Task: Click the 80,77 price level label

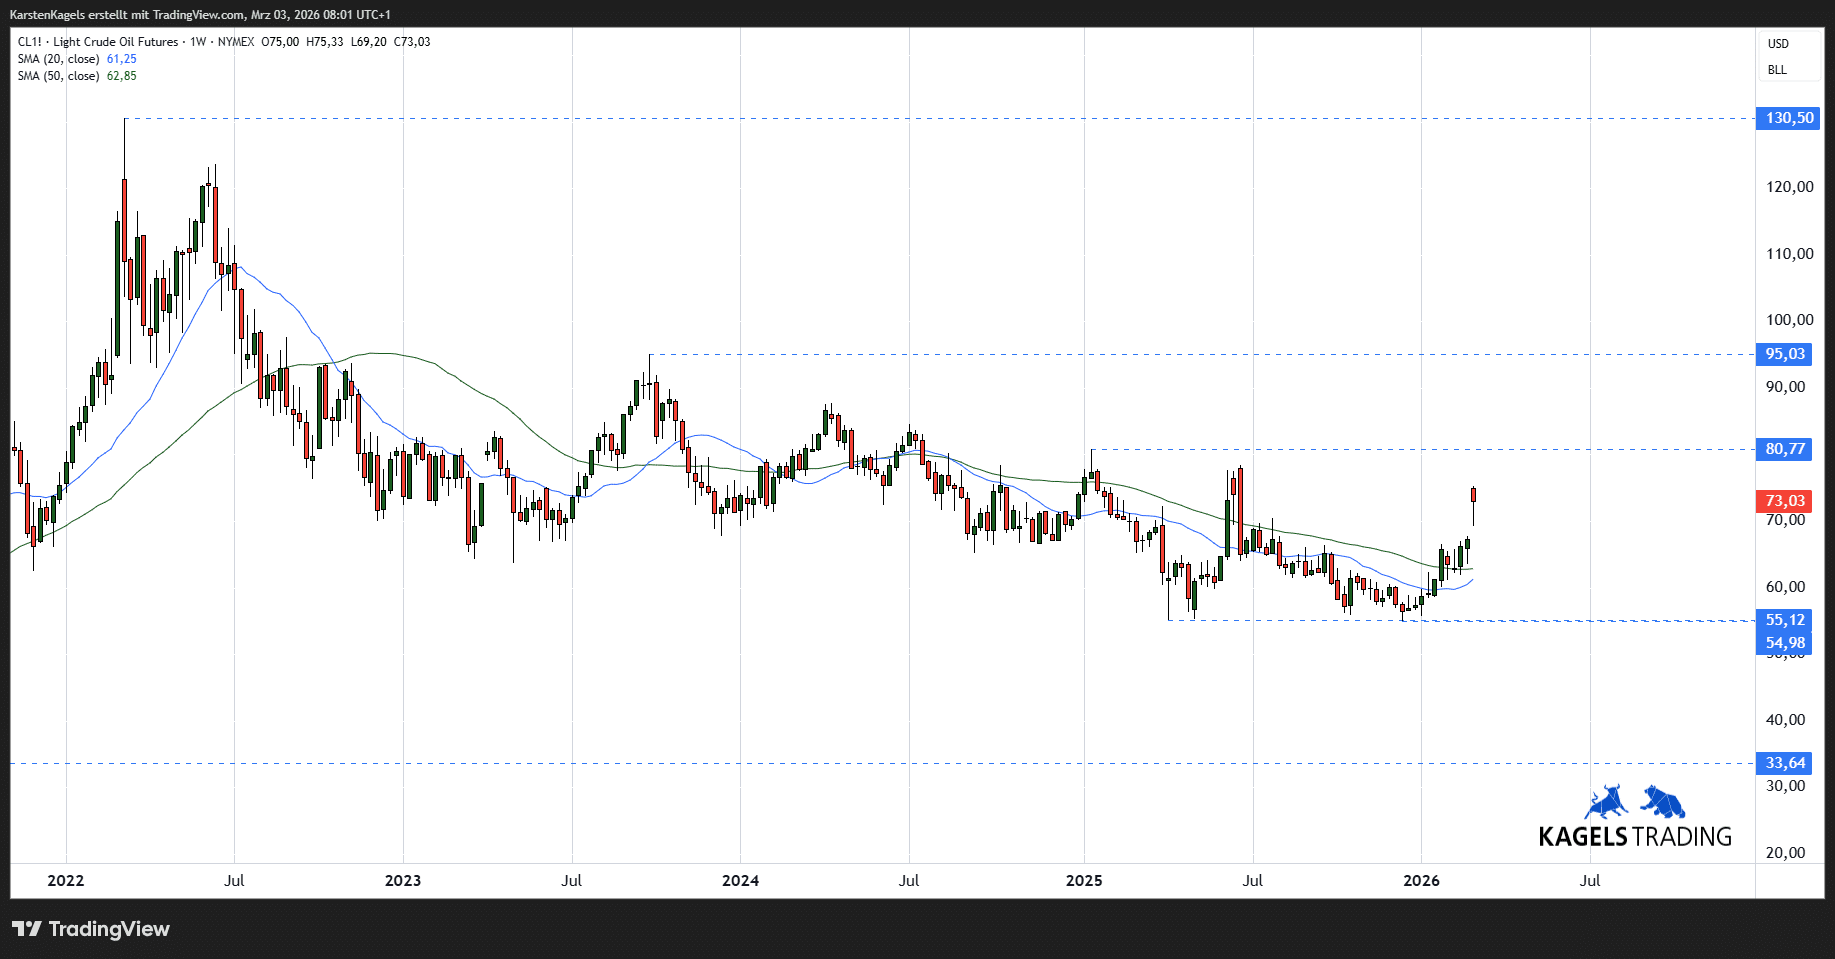Action: click(1785, 449)
